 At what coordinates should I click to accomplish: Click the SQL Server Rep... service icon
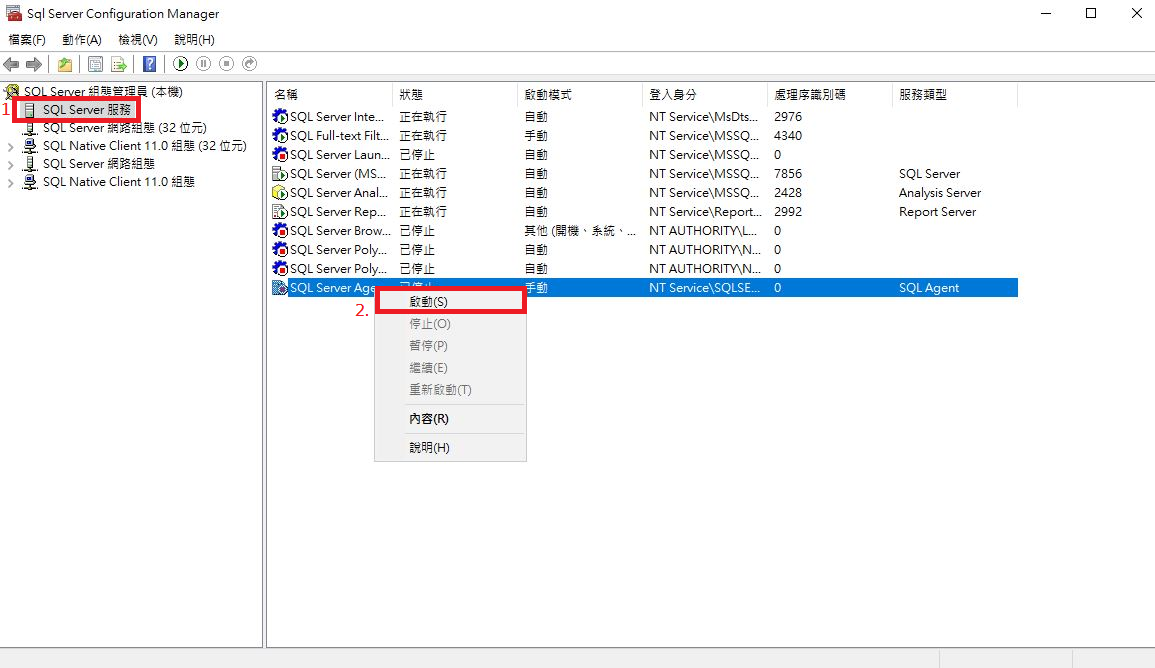click(280, 212)
